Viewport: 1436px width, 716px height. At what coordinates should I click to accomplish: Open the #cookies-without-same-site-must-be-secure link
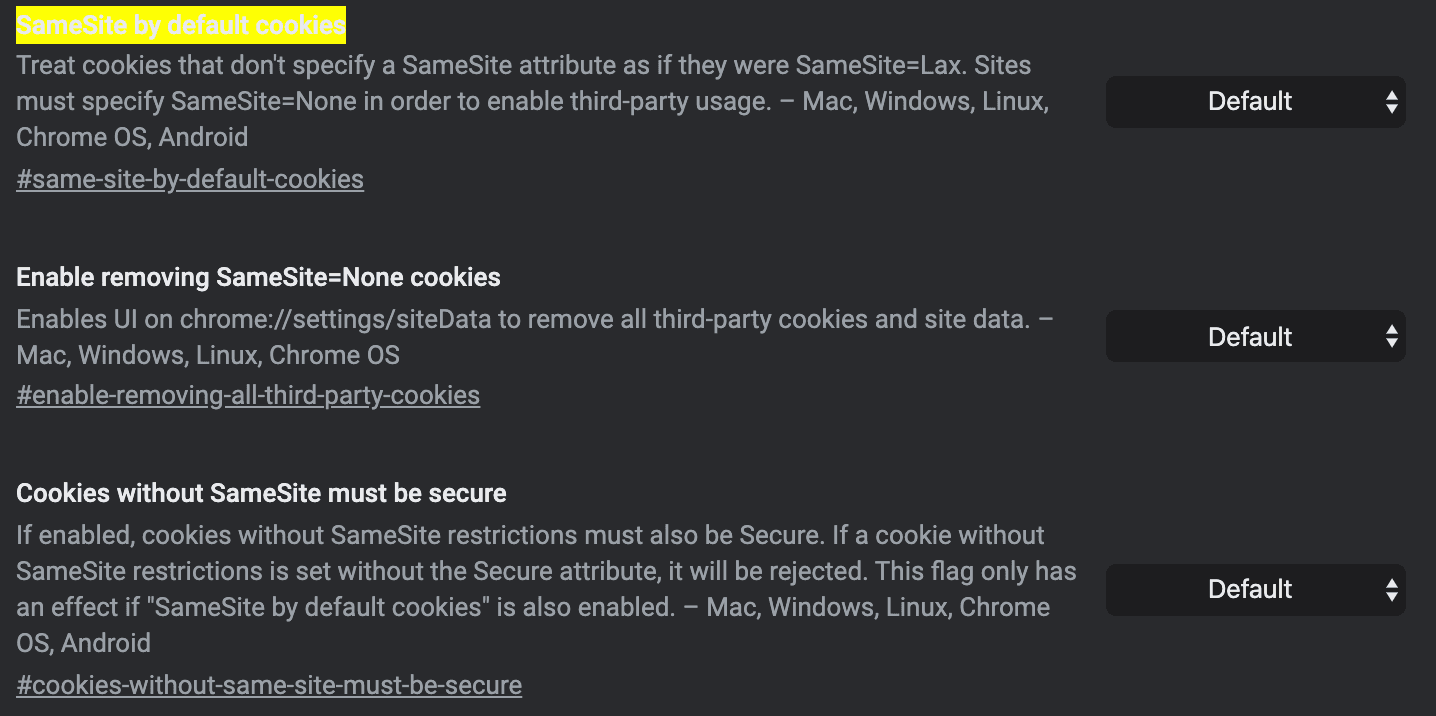tap(268, 685)
